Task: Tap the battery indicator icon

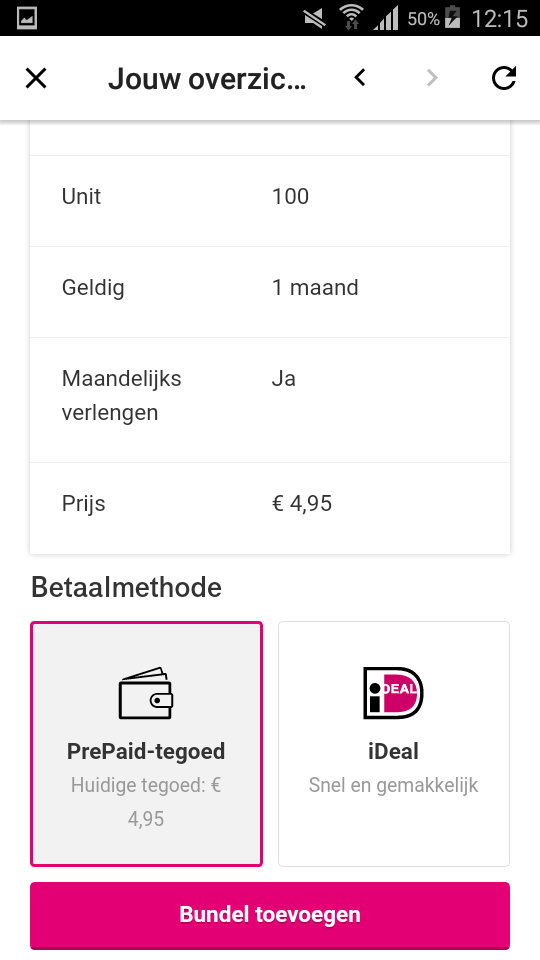Action: point(452,18)
